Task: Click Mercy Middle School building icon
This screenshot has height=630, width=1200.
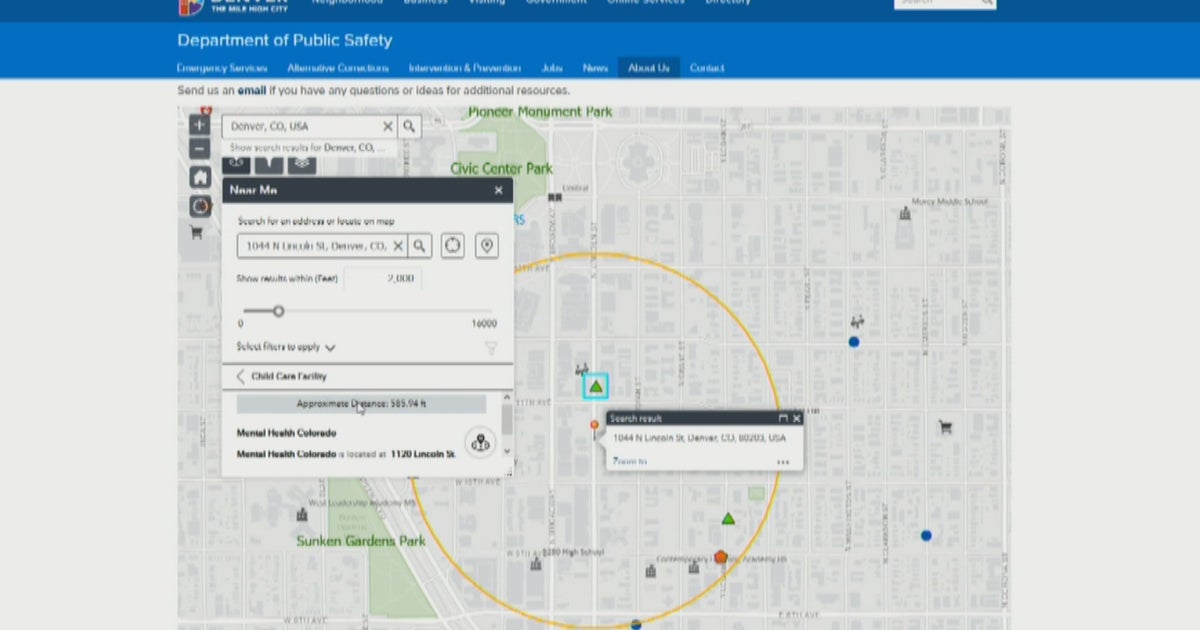Action: click(x=906, y=213)
